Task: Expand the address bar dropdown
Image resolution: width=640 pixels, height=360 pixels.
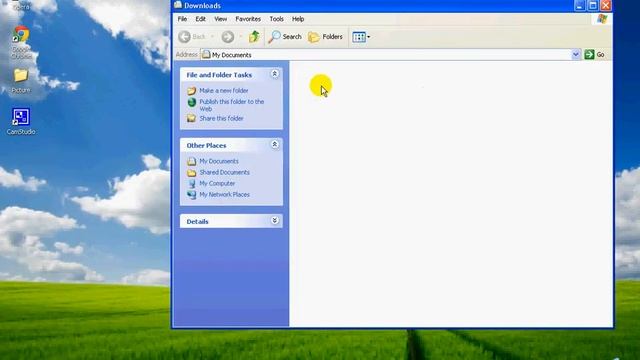Action: click(576, 54)
